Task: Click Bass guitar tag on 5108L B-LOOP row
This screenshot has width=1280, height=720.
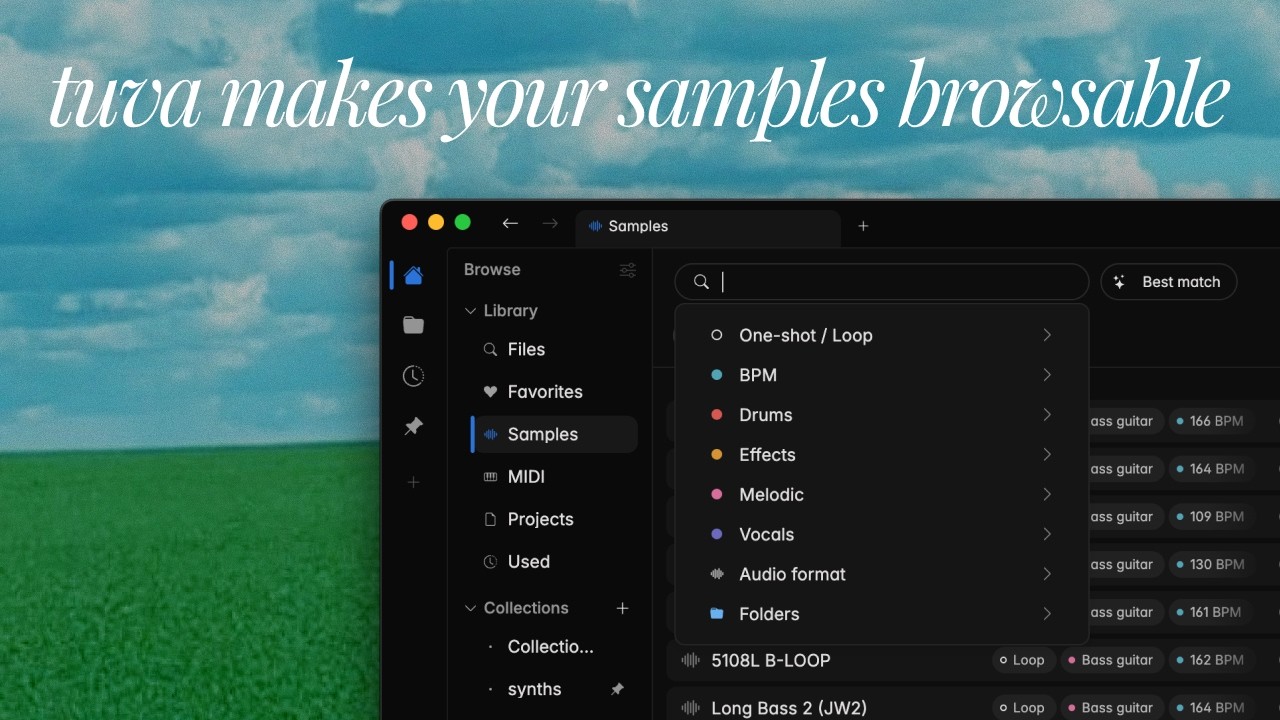Action: coord(1110,660)
